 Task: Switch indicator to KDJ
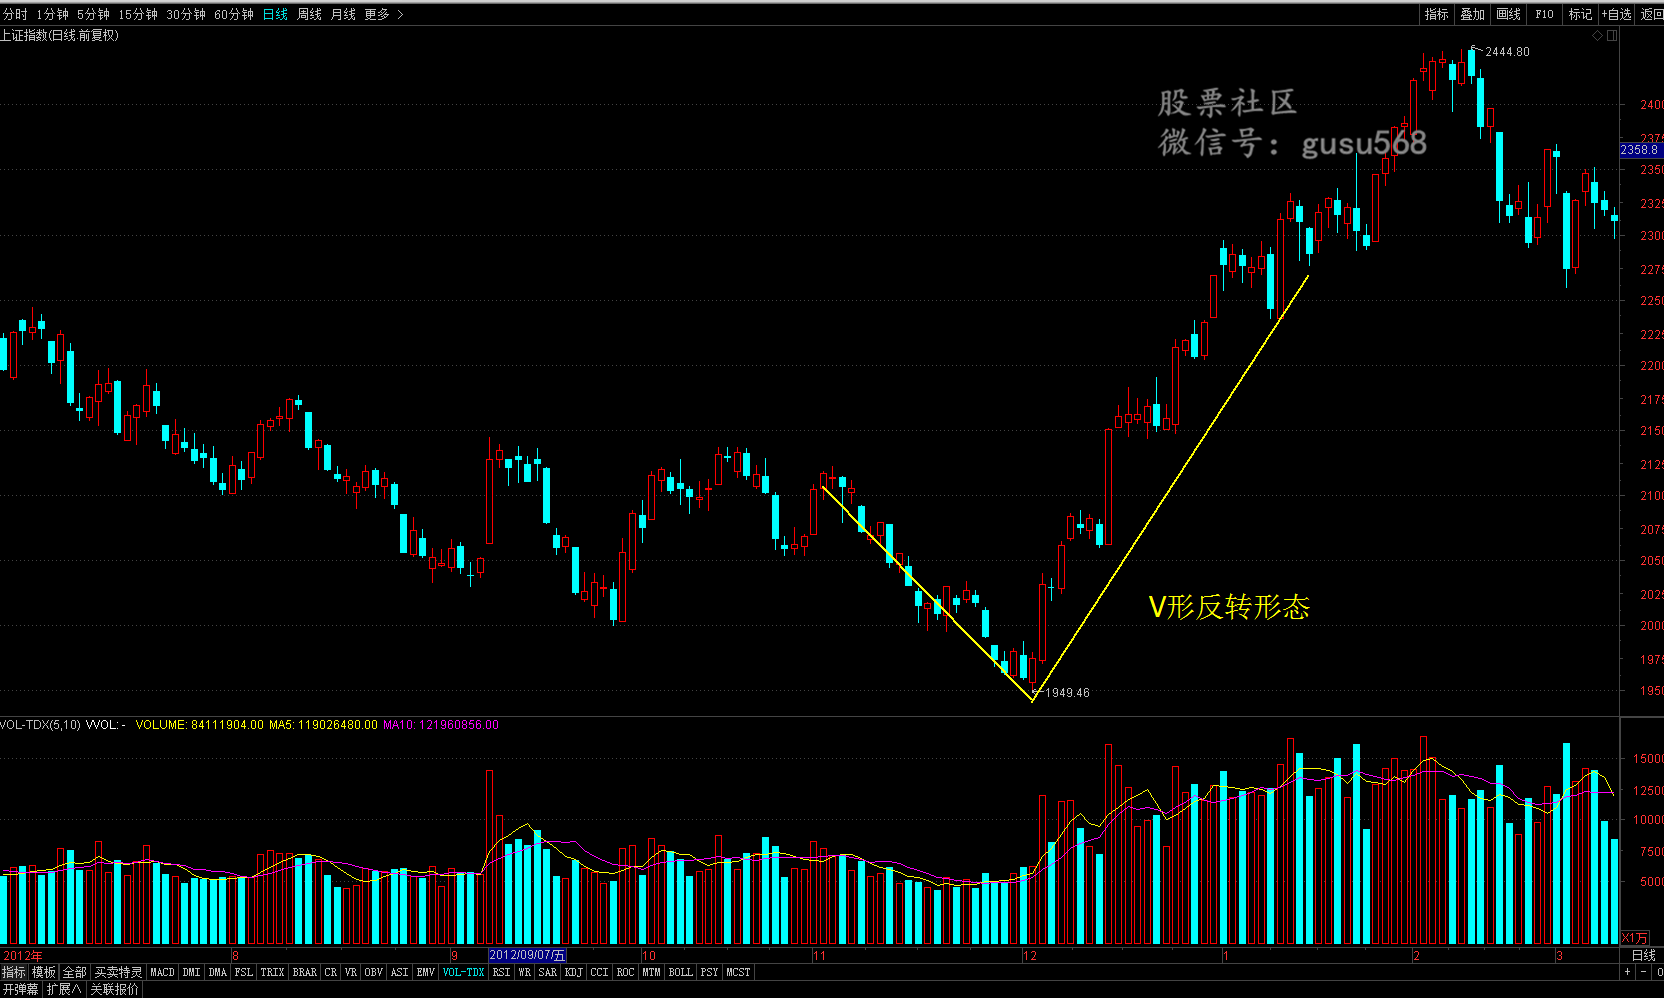pos(574,972)
